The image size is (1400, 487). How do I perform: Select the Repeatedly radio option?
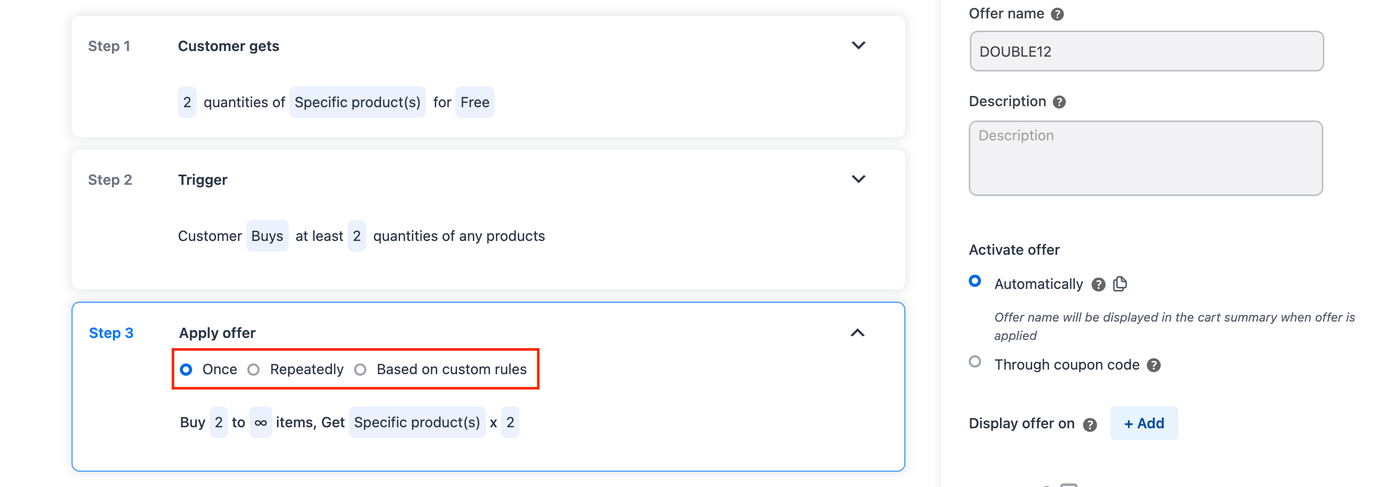point(254,370)
